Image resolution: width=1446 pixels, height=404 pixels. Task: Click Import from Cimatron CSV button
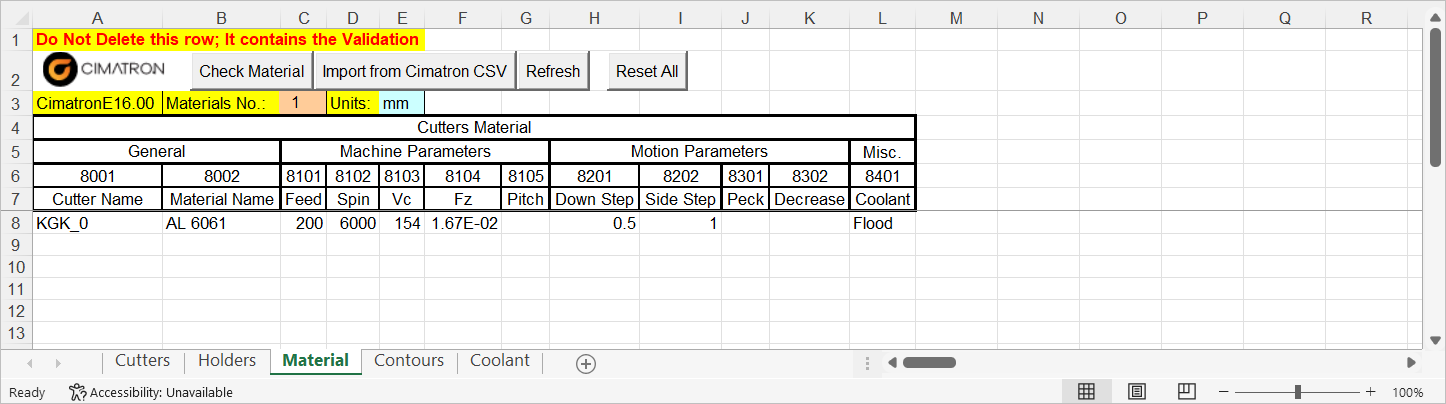tap(414, 71)
